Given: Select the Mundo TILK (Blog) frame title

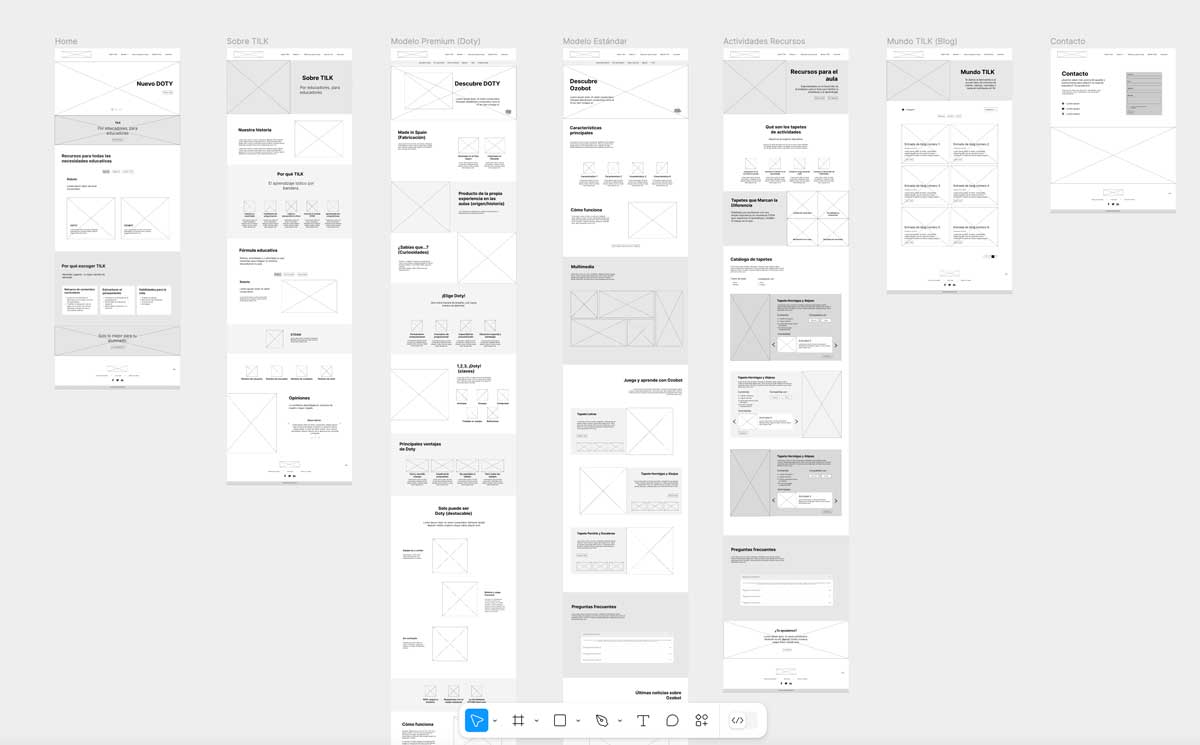Looking at the screenshot, I should tap(920, 41).
